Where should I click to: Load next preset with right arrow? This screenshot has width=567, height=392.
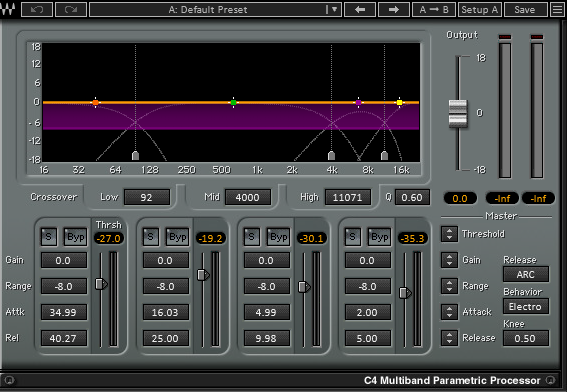[393, 9]
